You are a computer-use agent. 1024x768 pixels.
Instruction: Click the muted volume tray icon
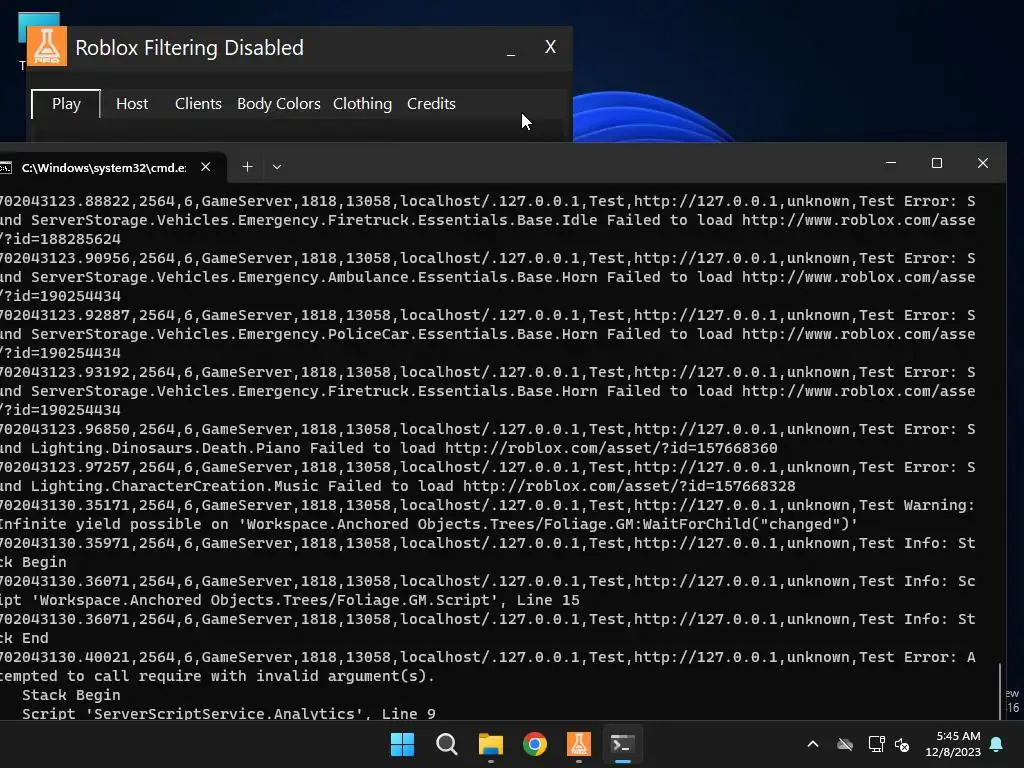(x=902, y=744)
